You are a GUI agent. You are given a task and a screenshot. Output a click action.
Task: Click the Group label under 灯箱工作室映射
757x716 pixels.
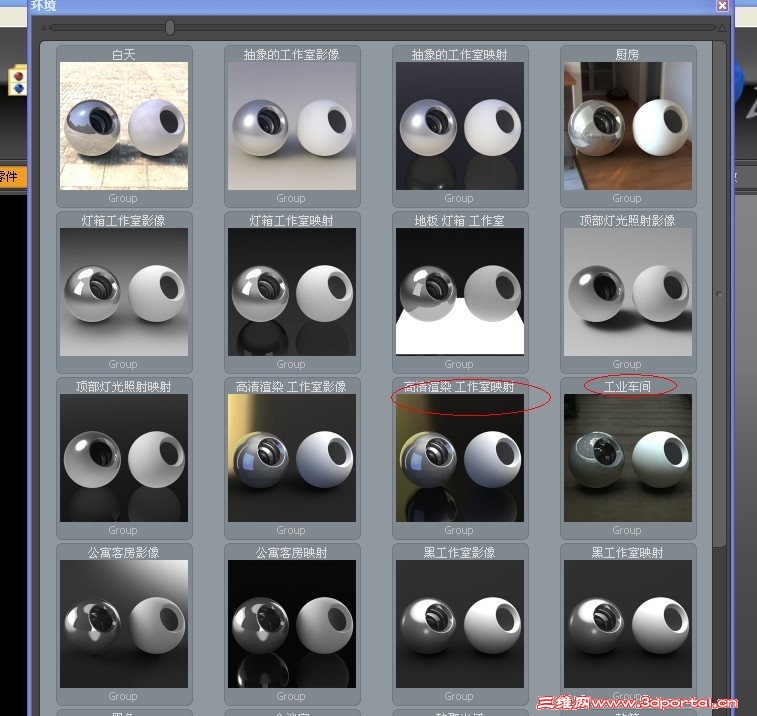pos(291,364)
